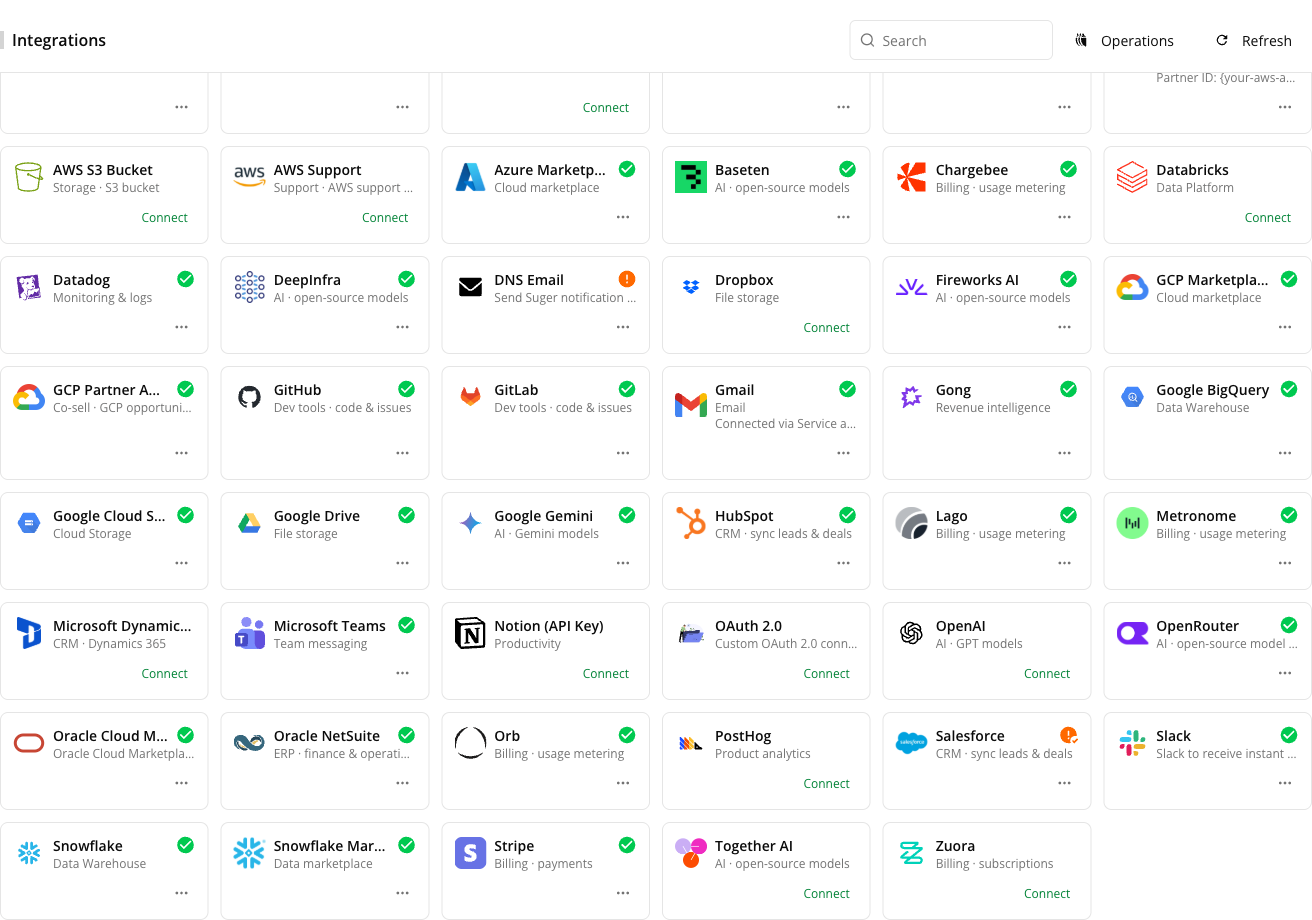Open the Operations menu in header
The height and width of the screenshot is (920, 1312).
point(1124,41)
